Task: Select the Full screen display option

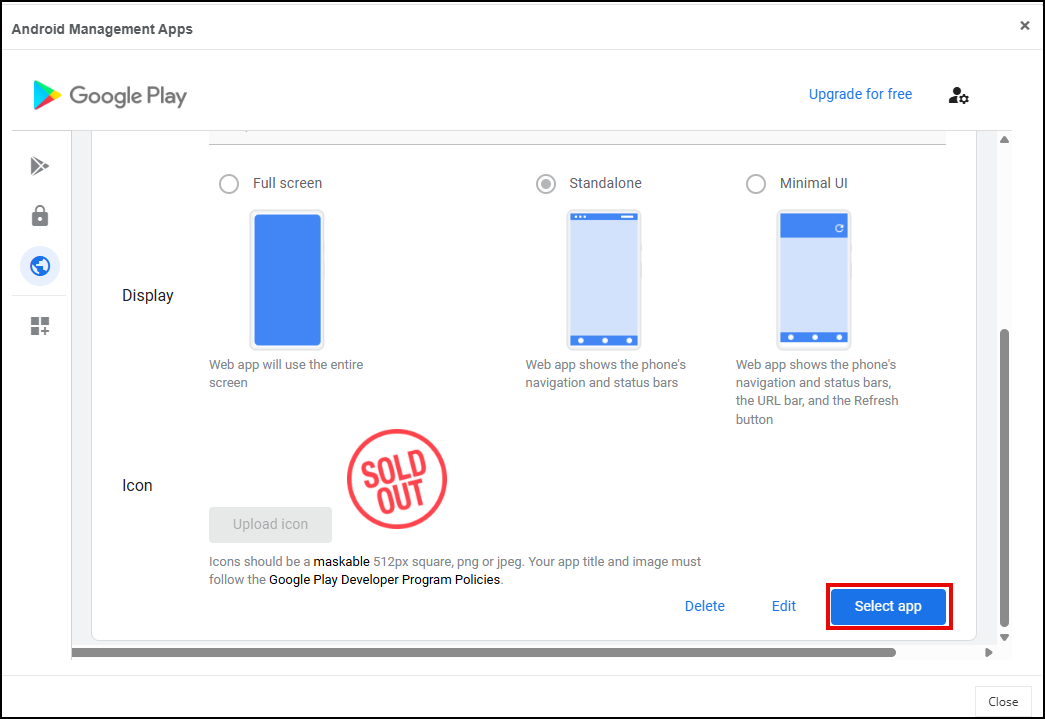Action: click(229, 184)
